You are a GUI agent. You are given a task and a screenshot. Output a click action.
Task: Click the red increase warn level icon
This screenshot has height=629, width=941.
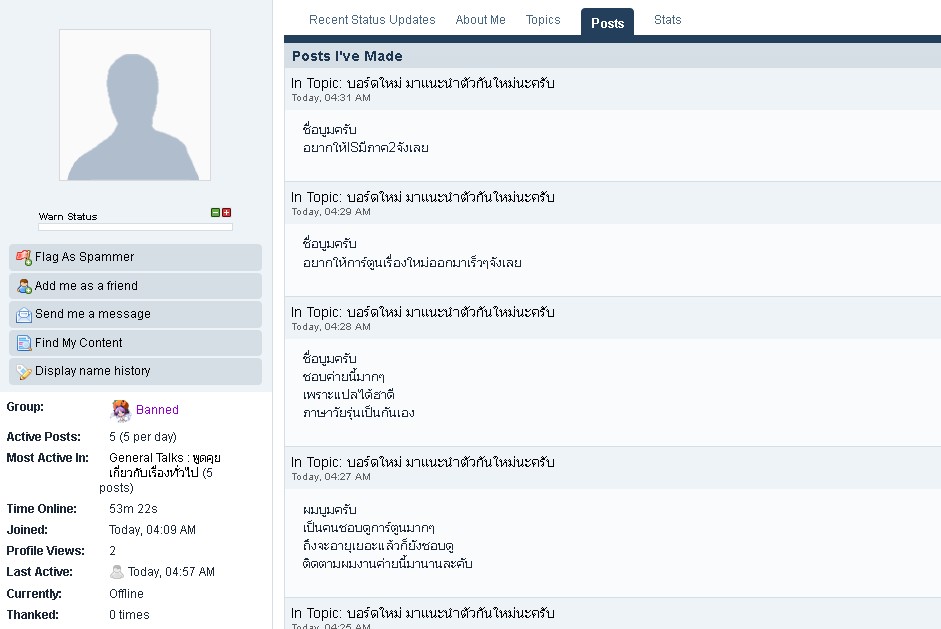[x=227, y=213]
